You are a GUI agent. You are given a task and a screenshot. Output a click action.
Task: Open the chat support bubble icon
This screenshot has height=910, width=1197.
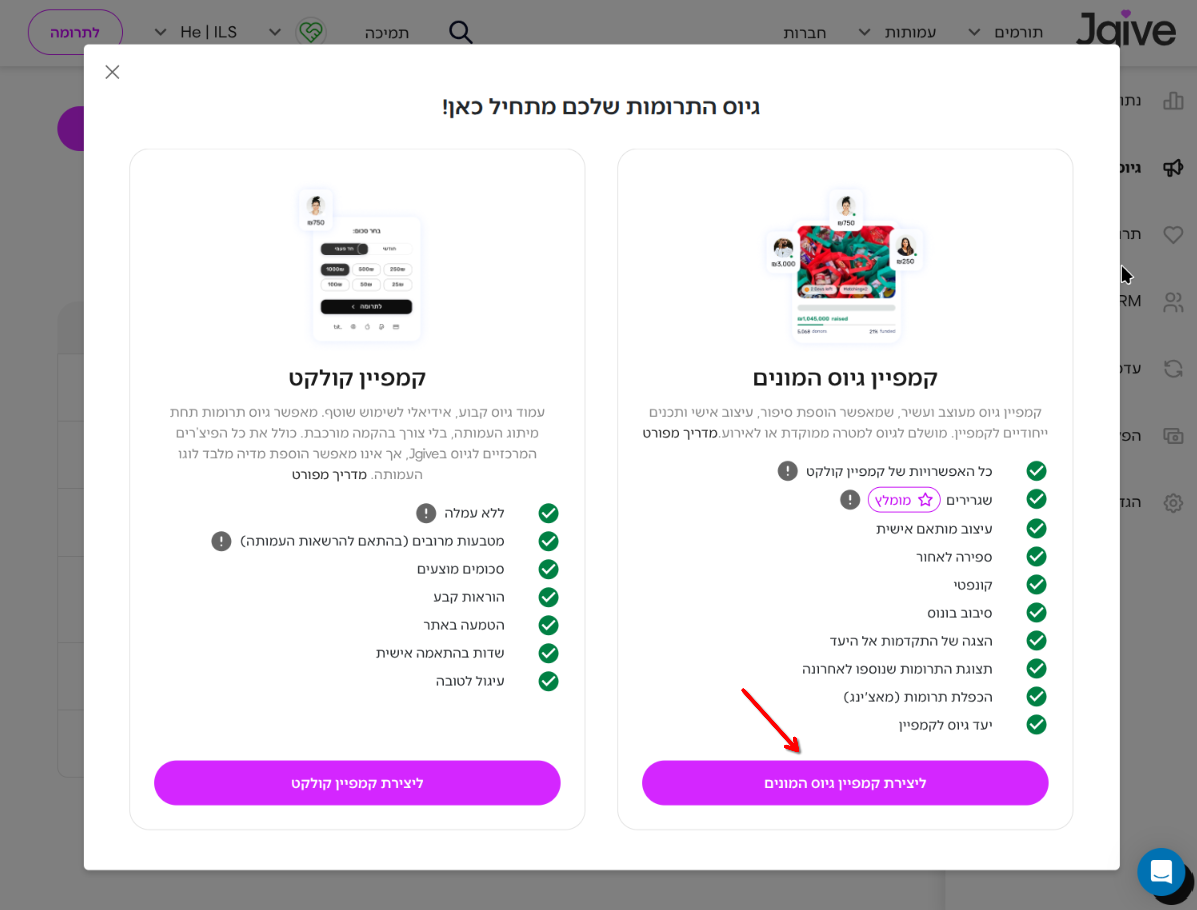1160,871
